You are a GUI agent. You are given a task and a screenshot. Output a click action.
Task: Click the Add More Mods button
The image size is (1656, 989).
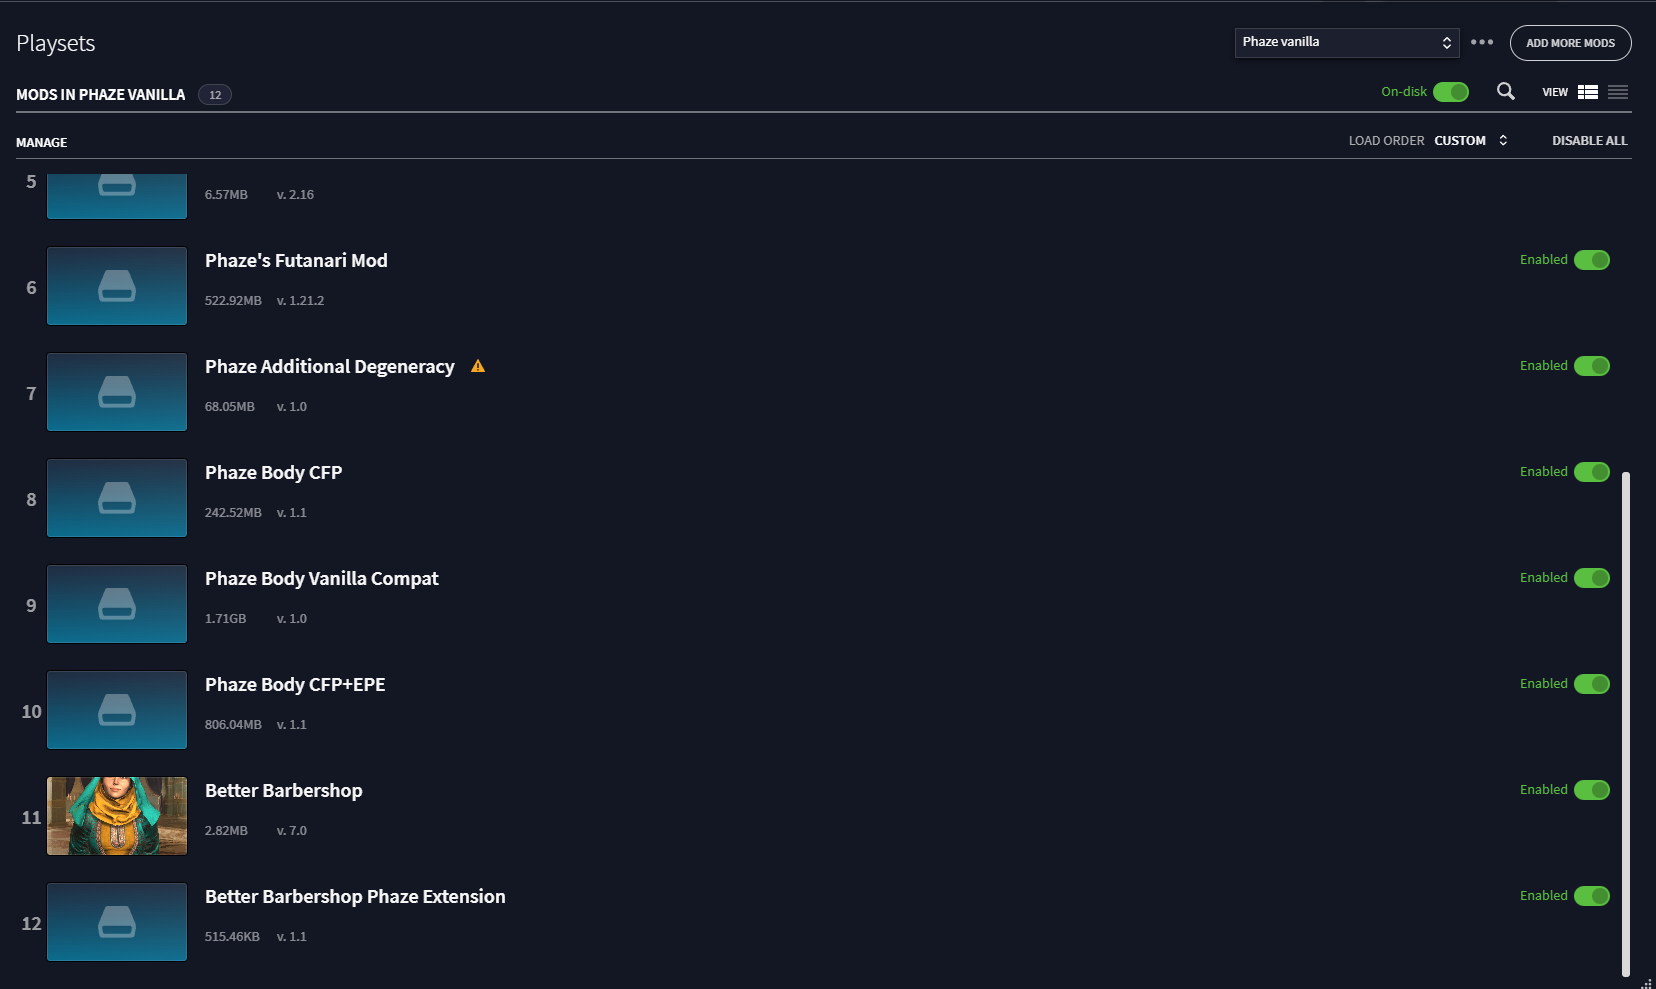tap(1570, 43)
